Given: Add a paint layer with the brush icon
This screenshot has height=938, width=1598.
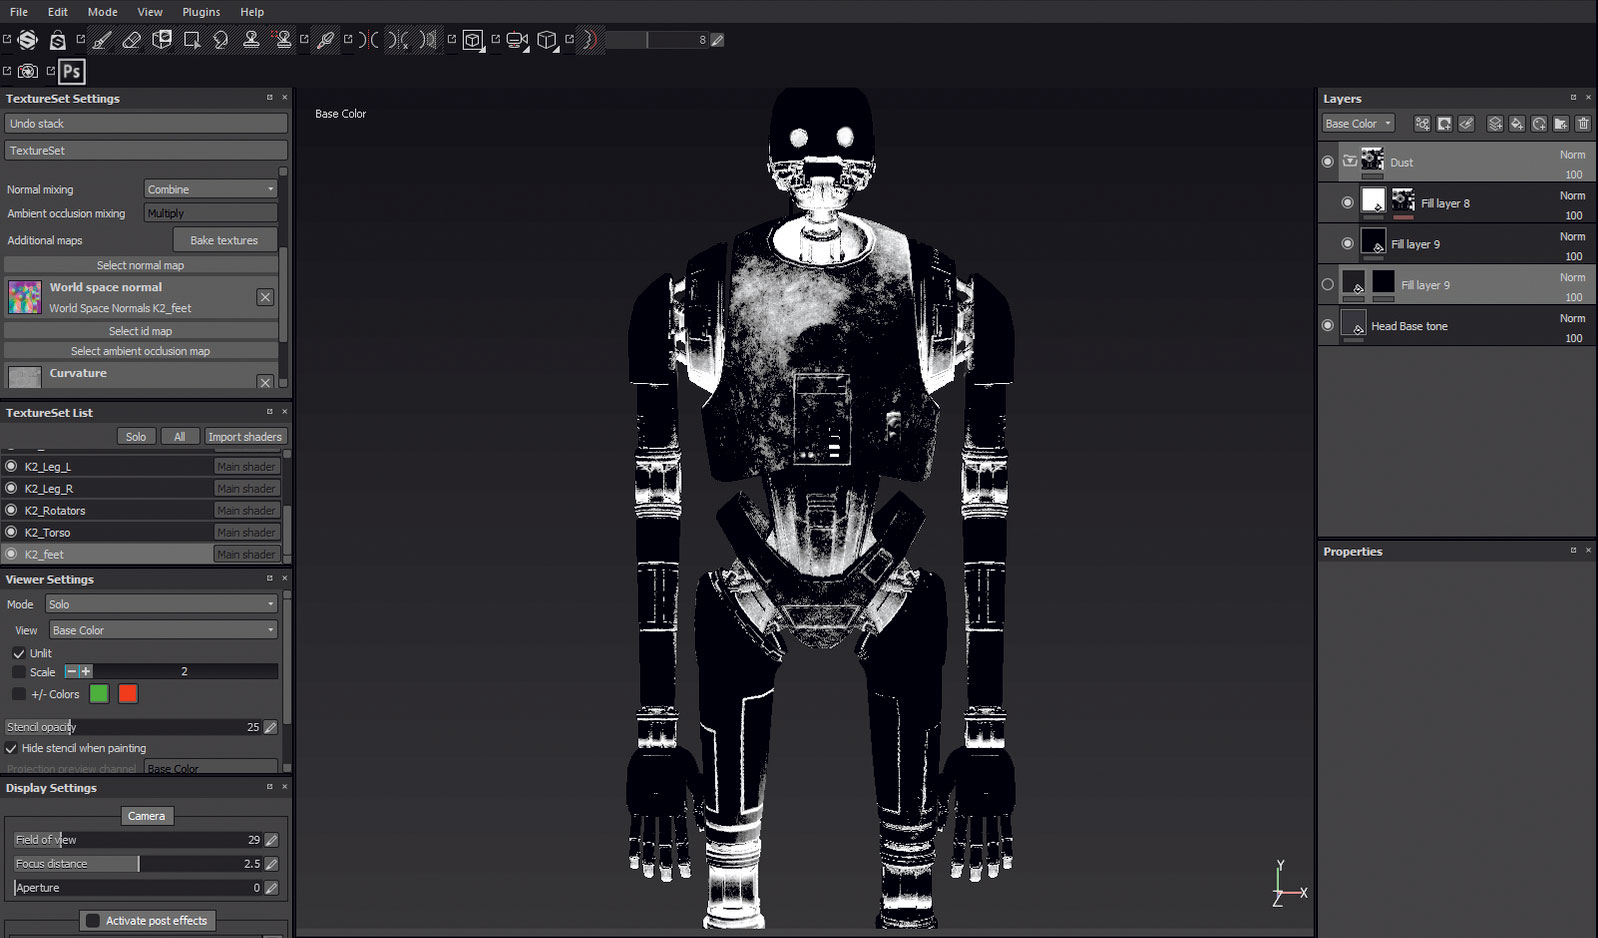Looking at the screenshot, I should coord(1466,124).
